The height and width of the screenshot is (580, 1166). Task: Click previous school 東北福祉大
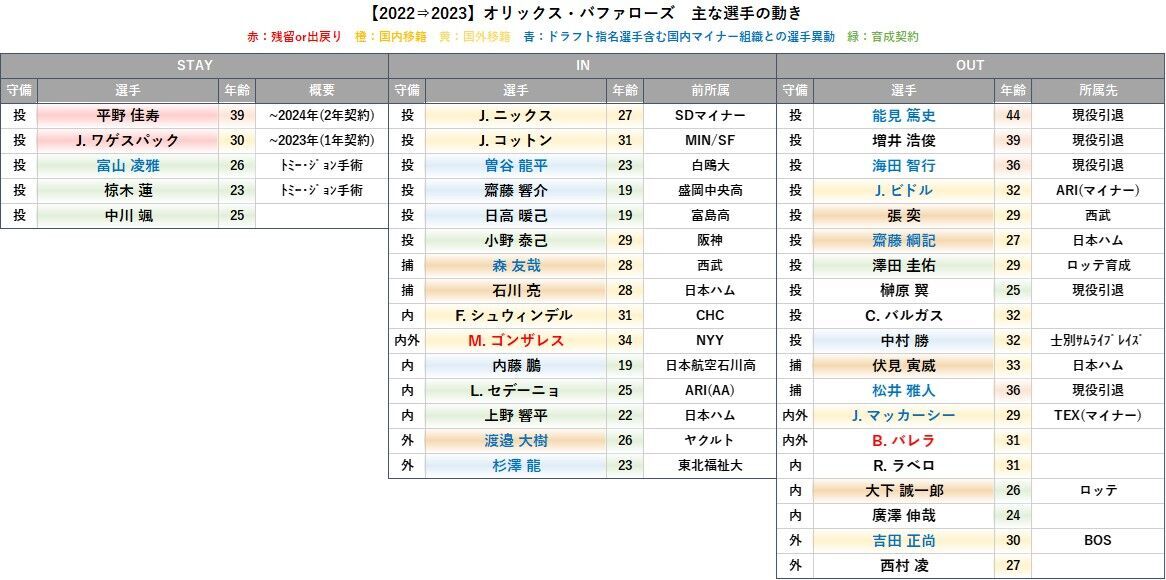tap(709, 465)
